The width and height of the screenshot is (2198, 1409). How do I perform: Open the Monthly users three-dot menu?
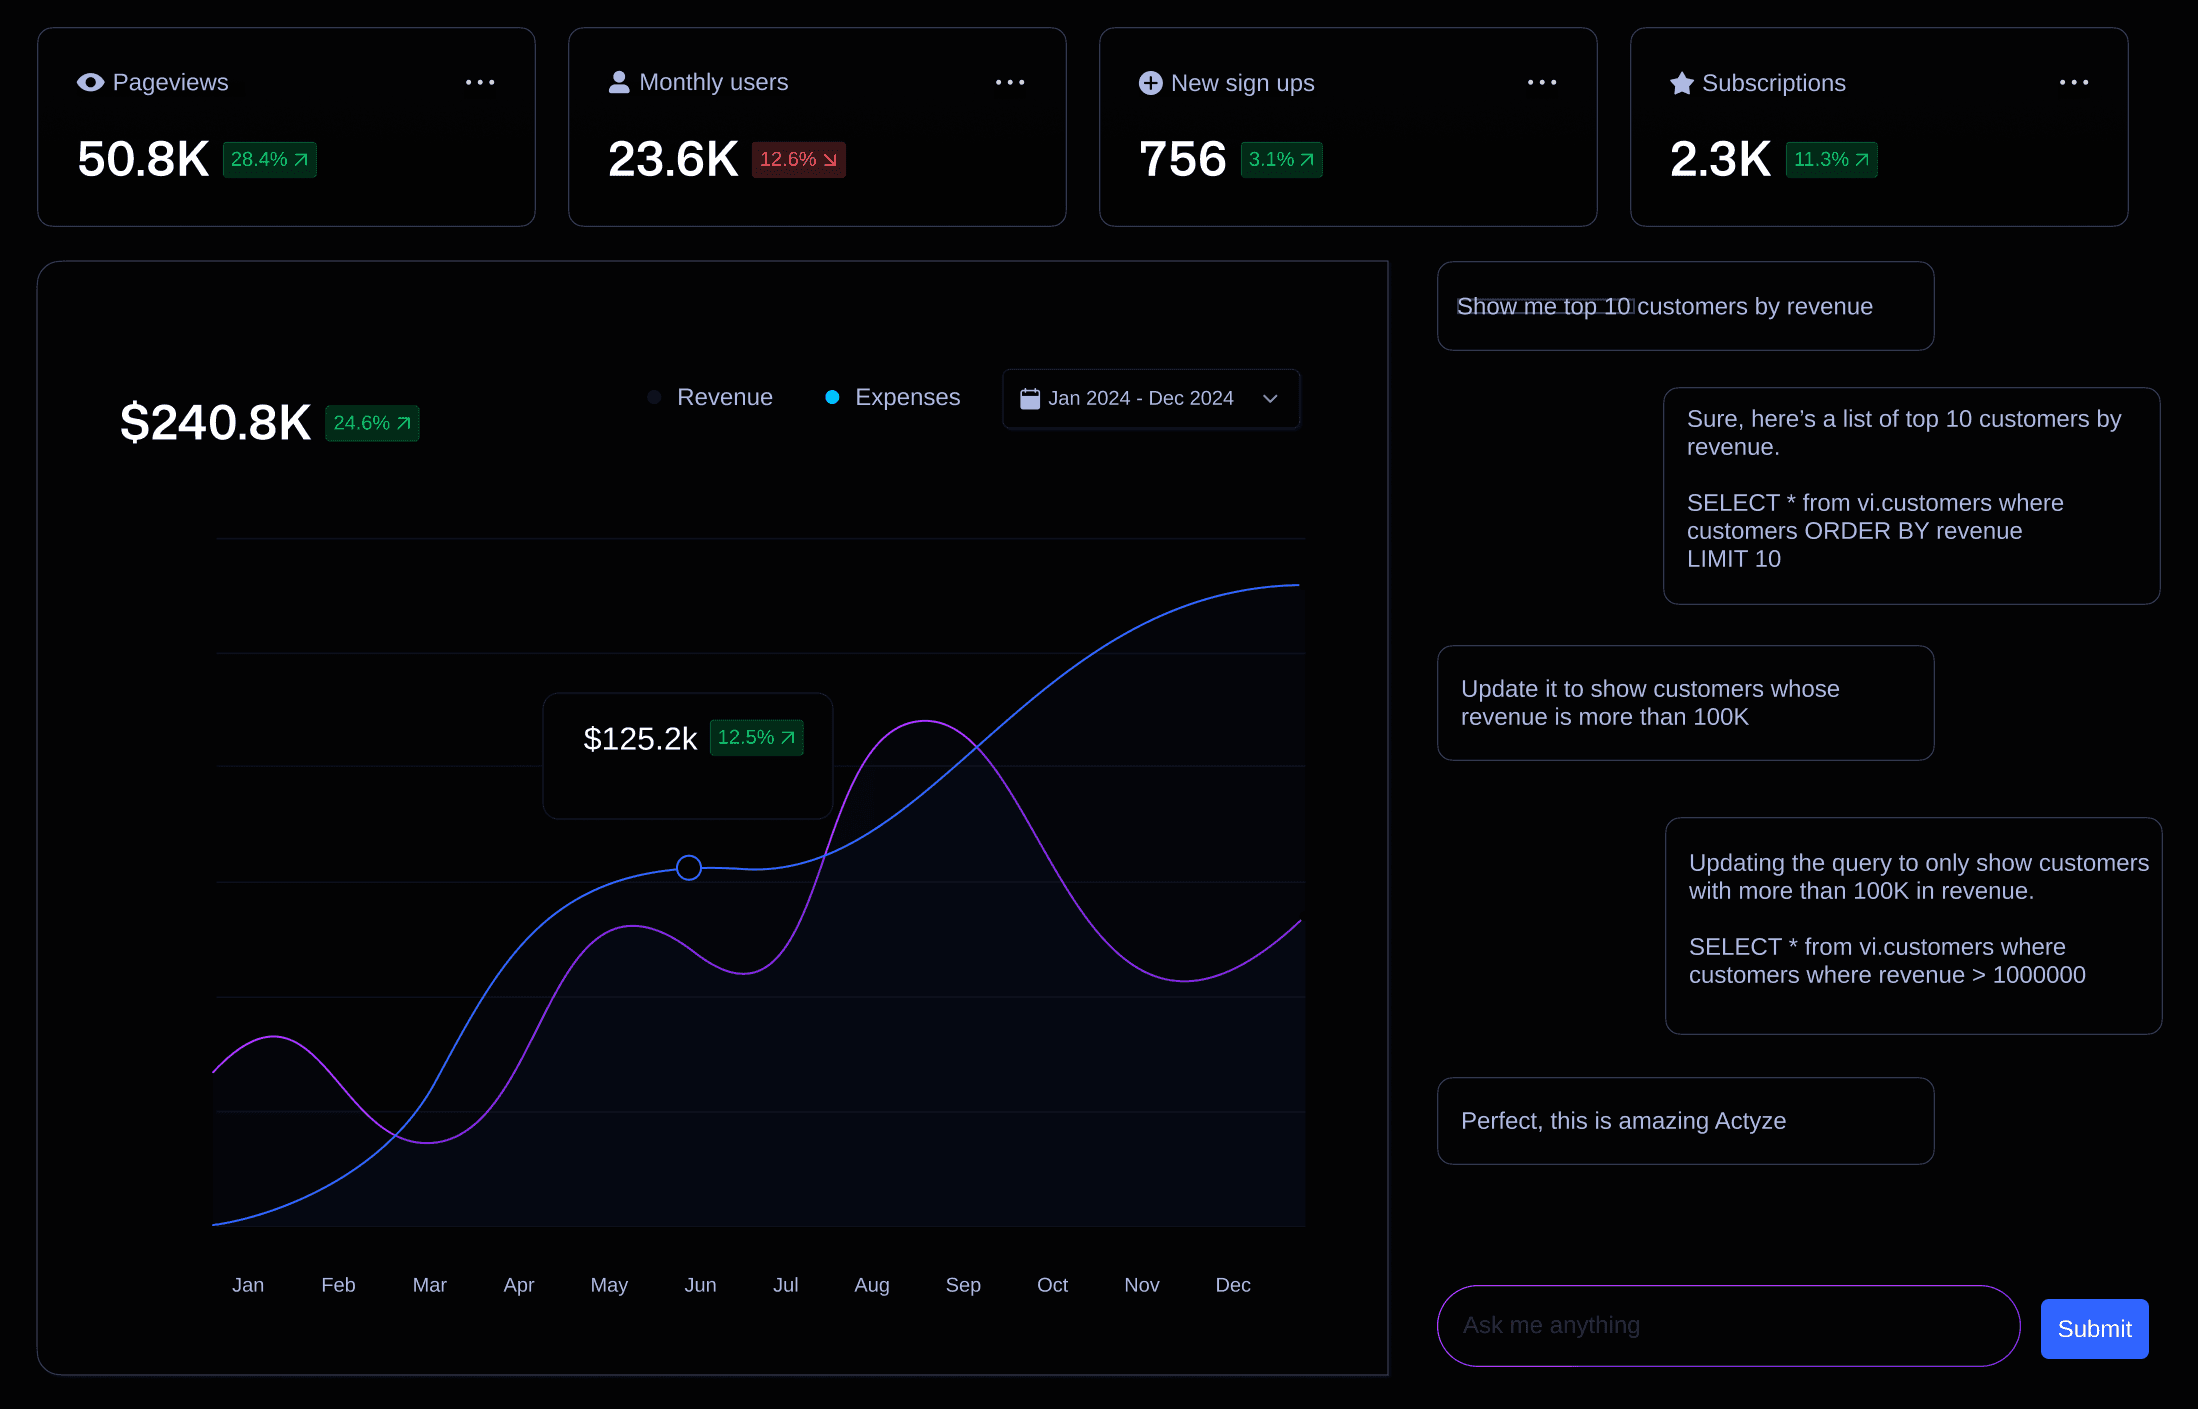click(x=1010, y=83)
